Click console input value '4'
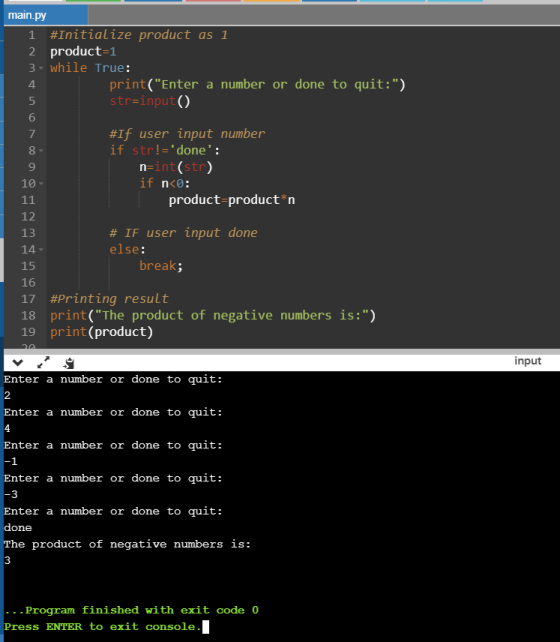 pyautogui.click(x=7, y=429)
